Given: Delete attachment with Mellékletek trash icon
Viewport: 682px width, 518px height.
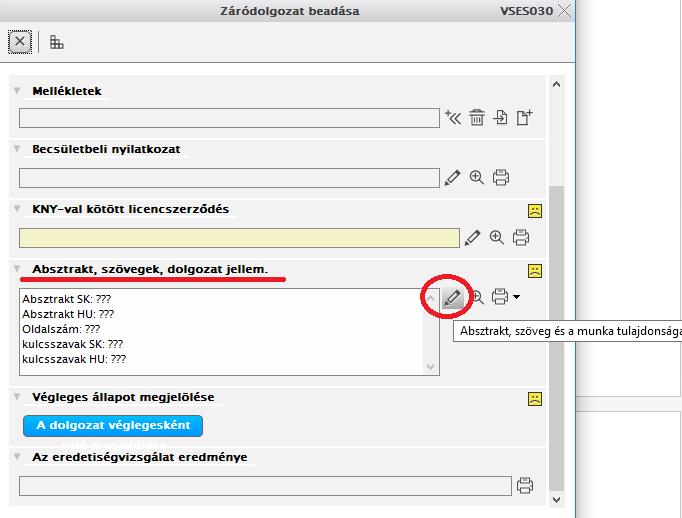Looking at the screenshot, I should point(477,117).
